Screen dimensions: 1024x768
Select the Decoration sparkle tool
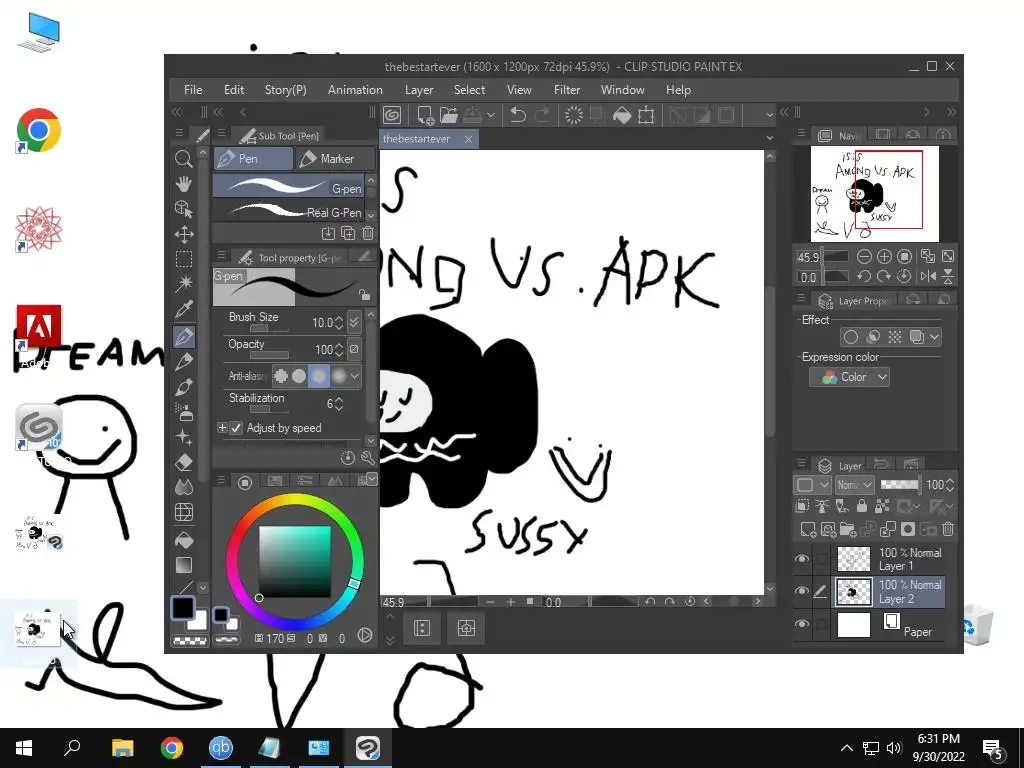pyautogui.click(x=184, y=437)
